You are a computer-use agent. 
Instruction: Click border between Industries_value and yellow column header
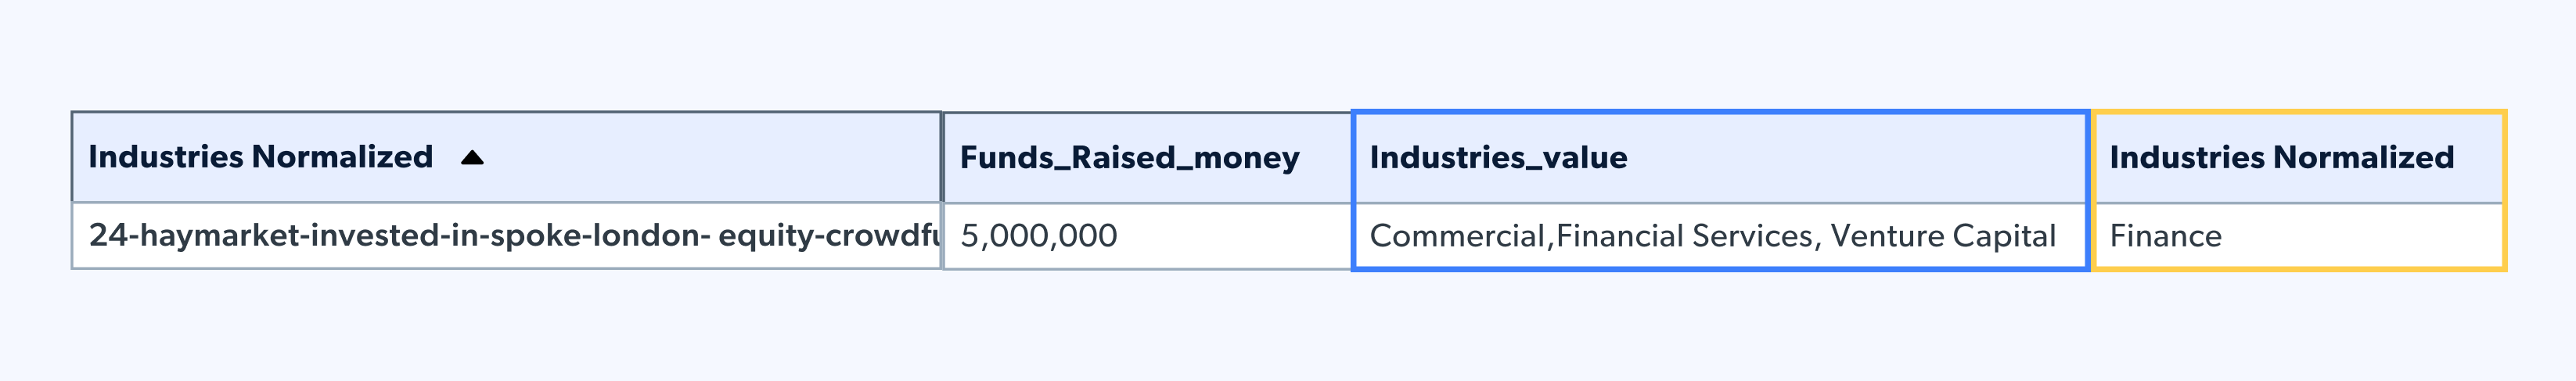(x=2090, y=158)
